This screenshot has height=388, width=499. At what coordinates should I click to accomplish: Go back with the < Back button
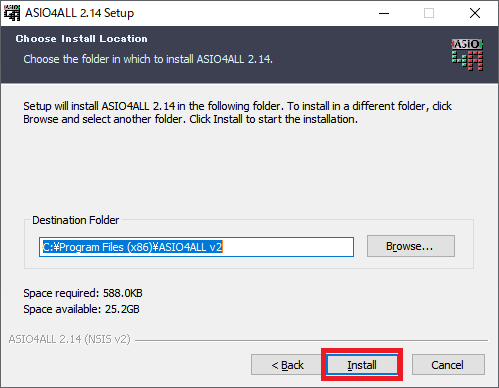click(x=287, y=365)
